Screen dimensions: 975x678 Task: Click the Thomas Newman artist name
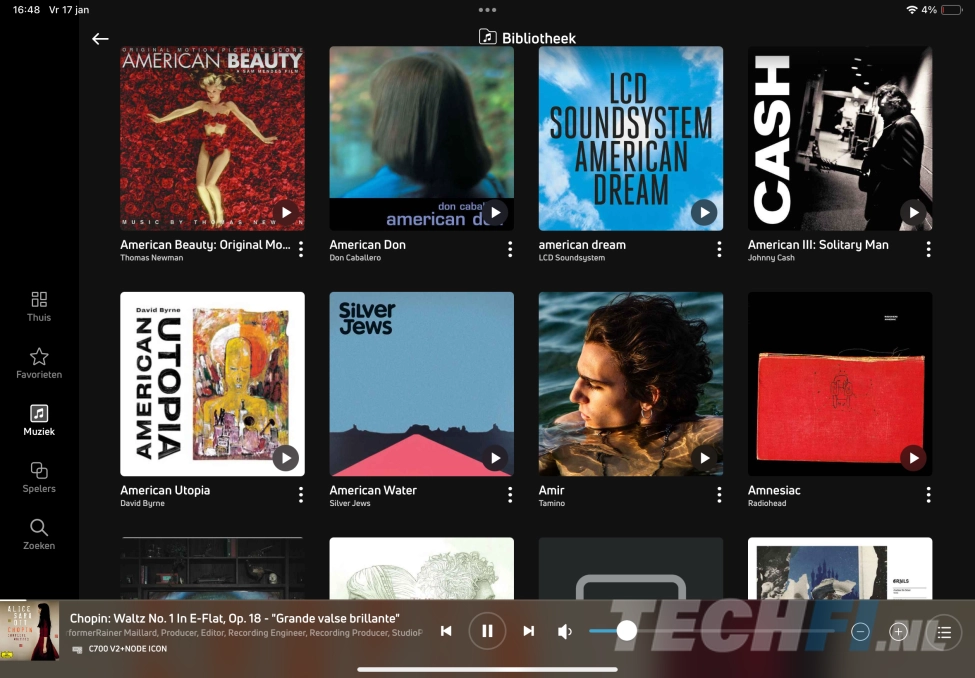coord(152,258)
